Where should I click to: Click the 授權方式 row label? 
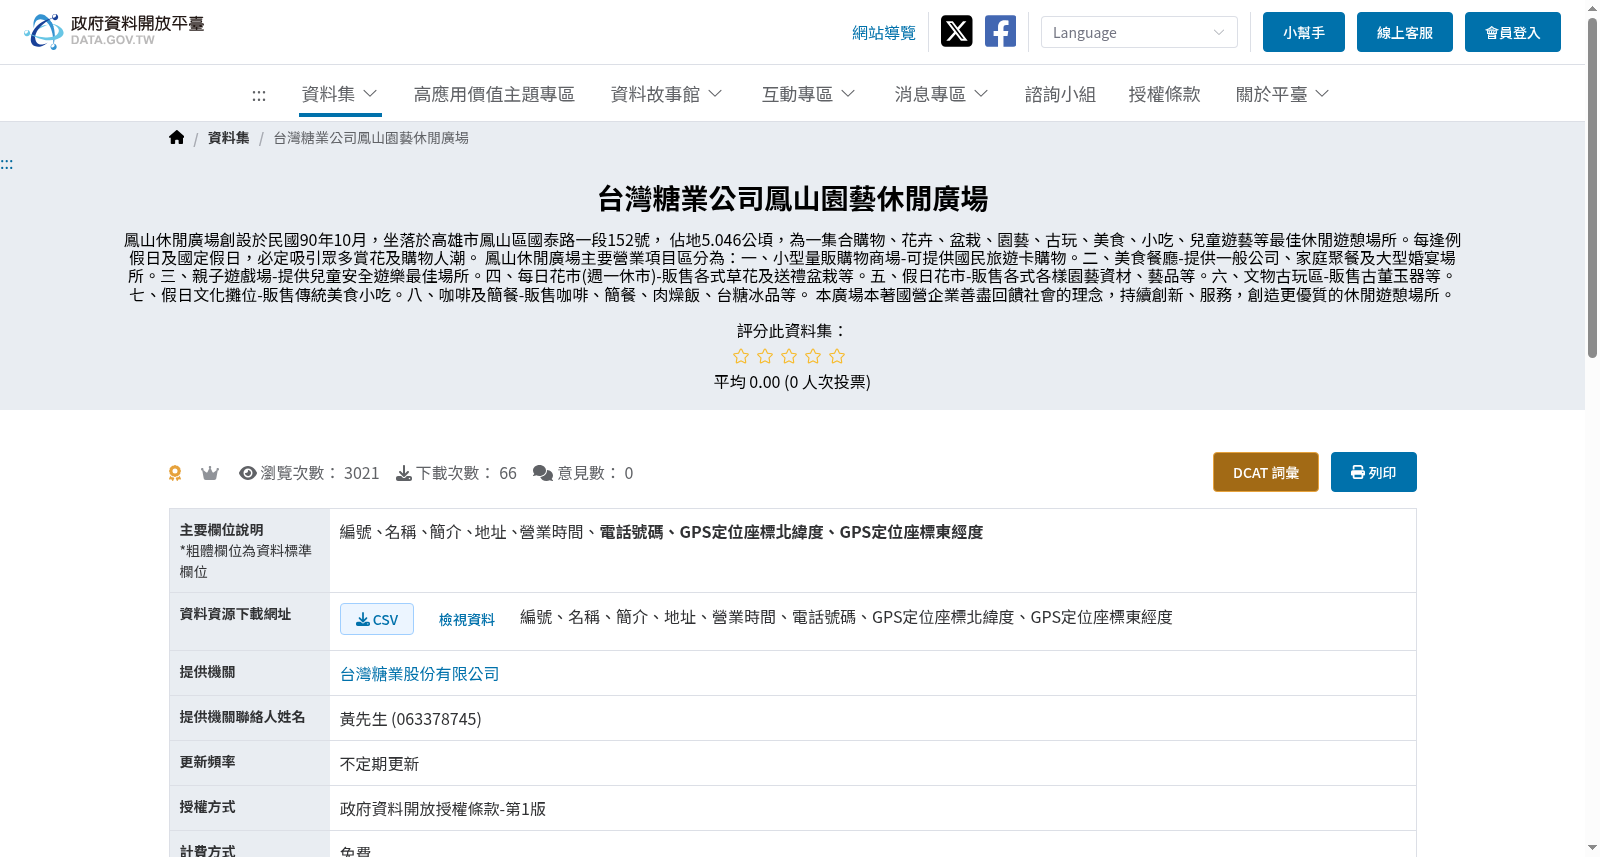coord(208,807)
